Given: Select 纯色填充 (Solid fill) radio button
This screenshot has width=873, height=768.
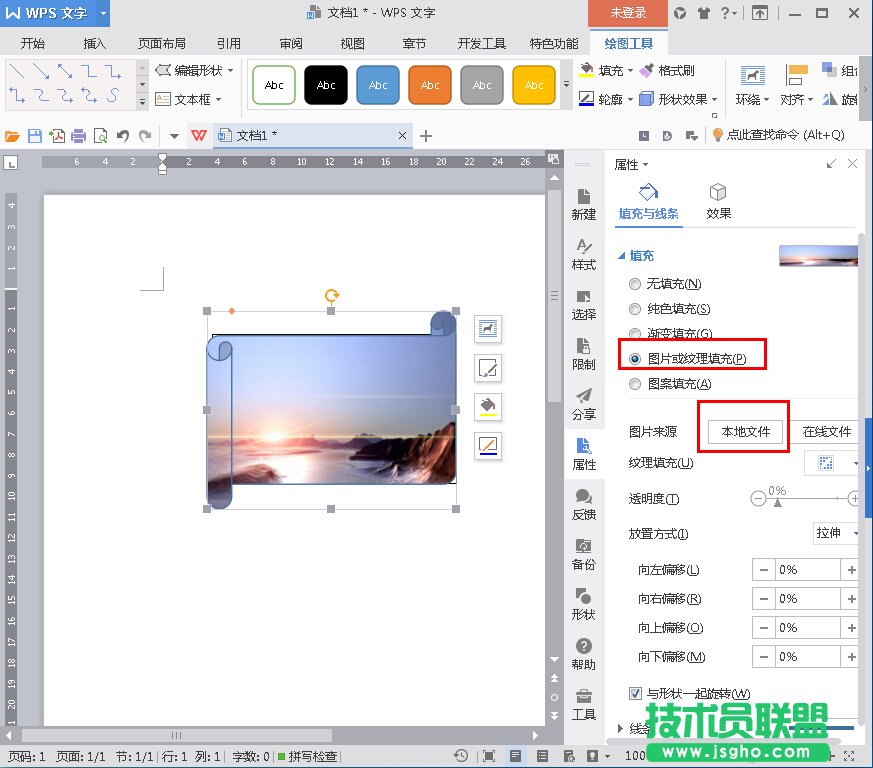Looking at the screenshot, I should 635,310.
